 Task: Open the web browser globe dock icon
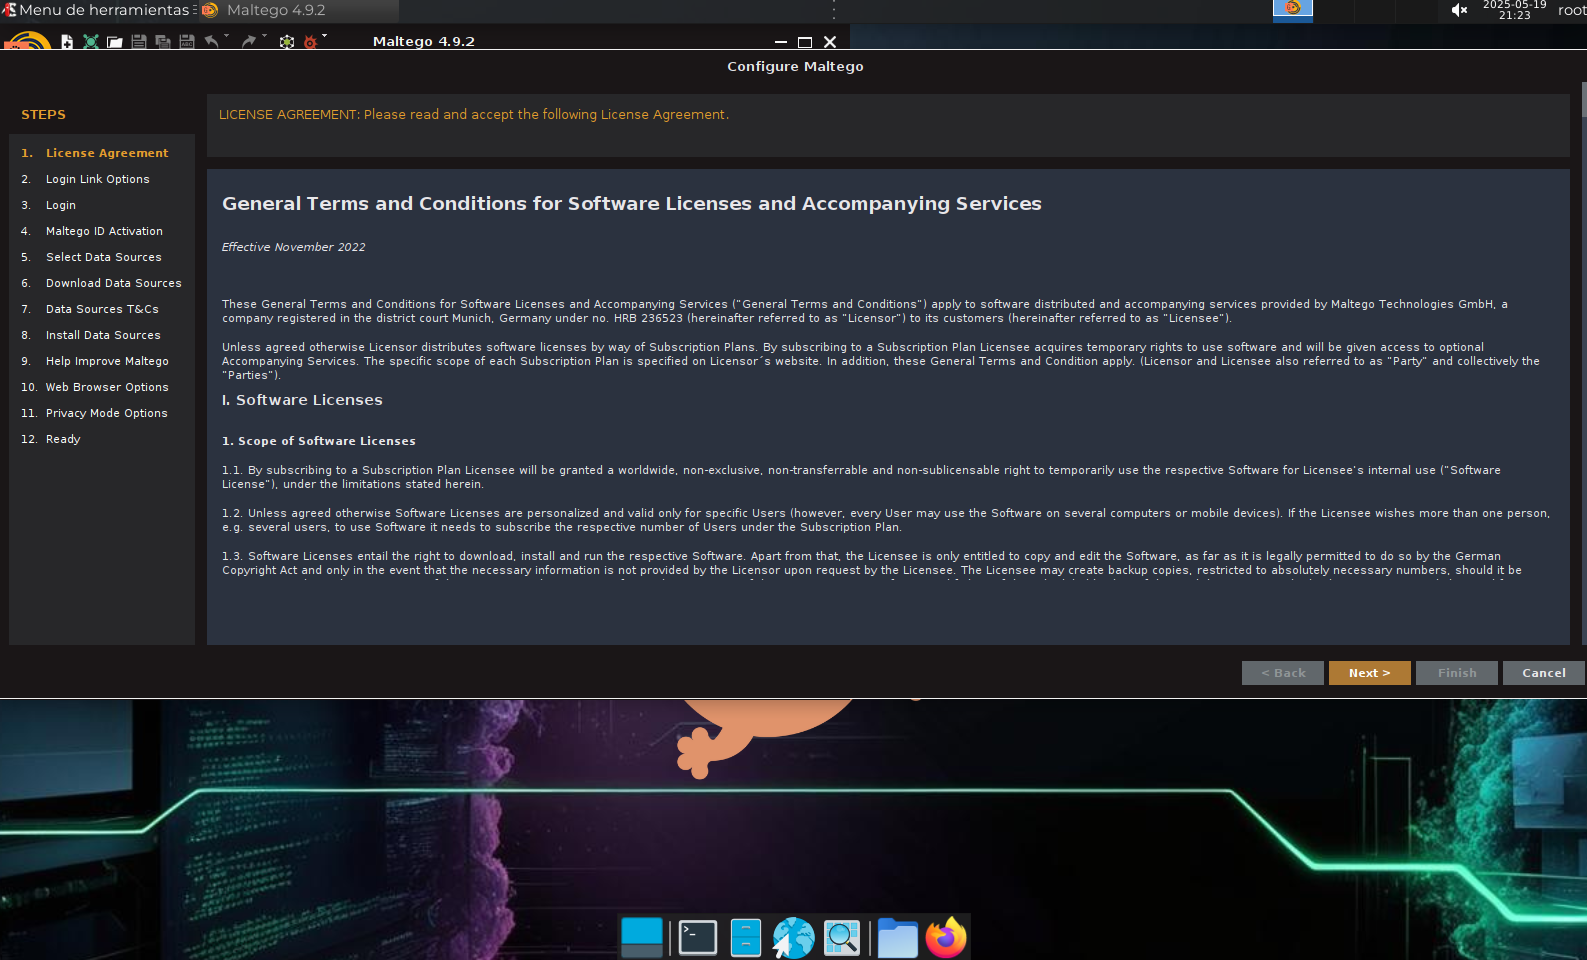click(x=793, y=938)
